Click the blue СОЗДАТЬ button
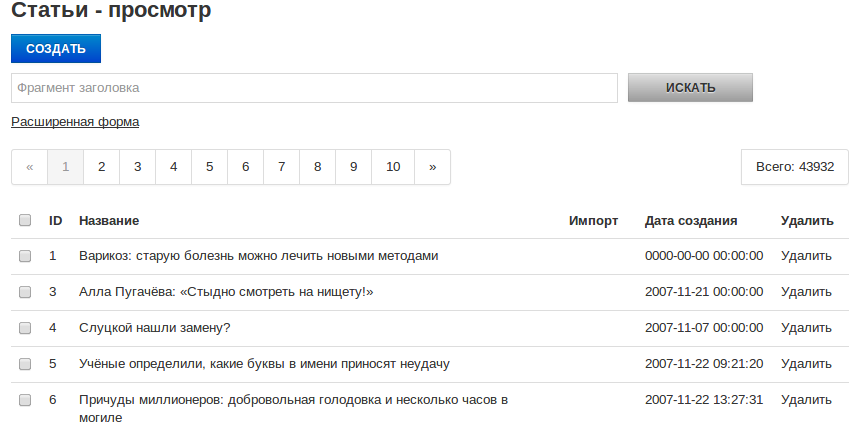This screenshot has height=433, width=849. pos(56,49)
